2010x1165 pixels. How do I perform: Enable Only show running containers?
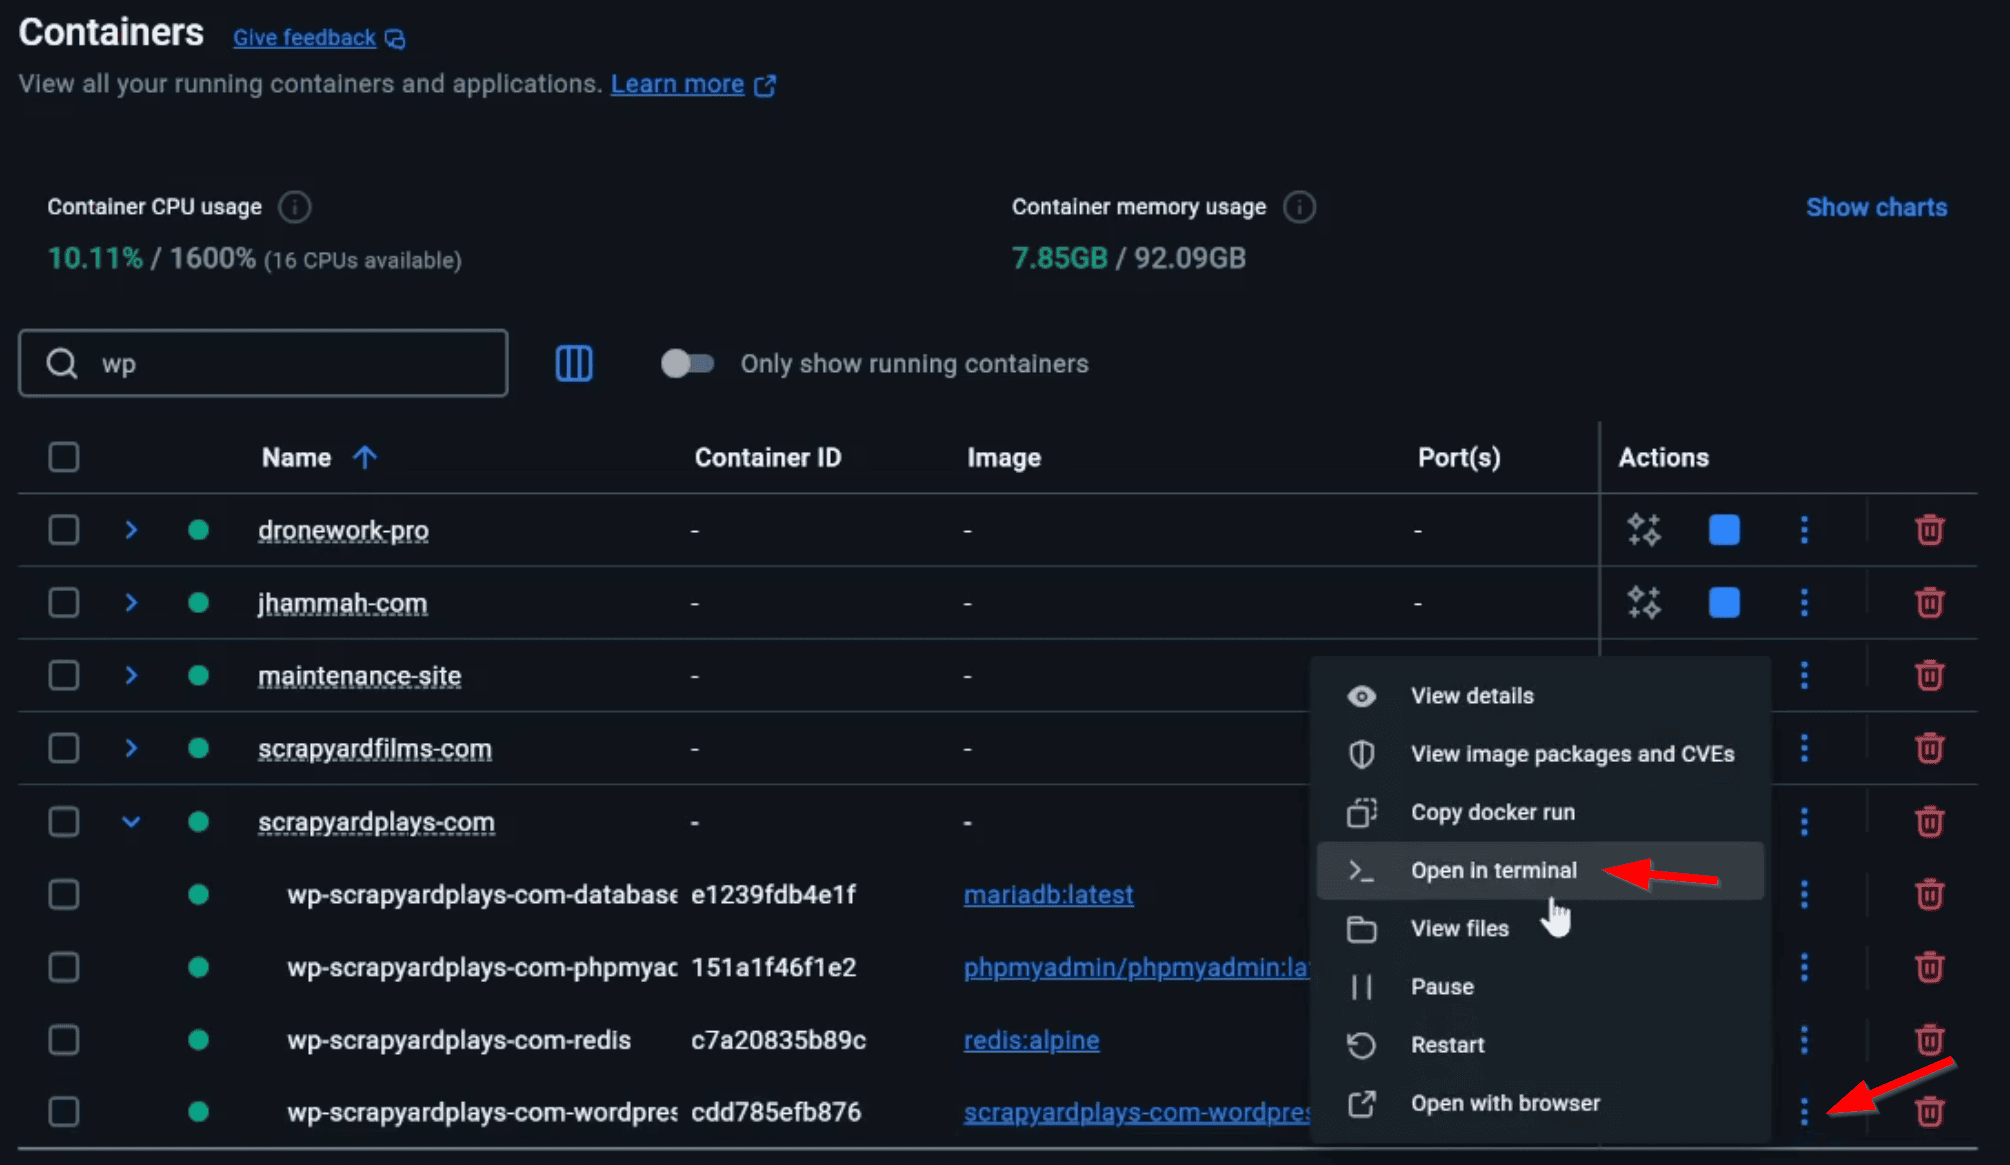[x=687, y=363]
